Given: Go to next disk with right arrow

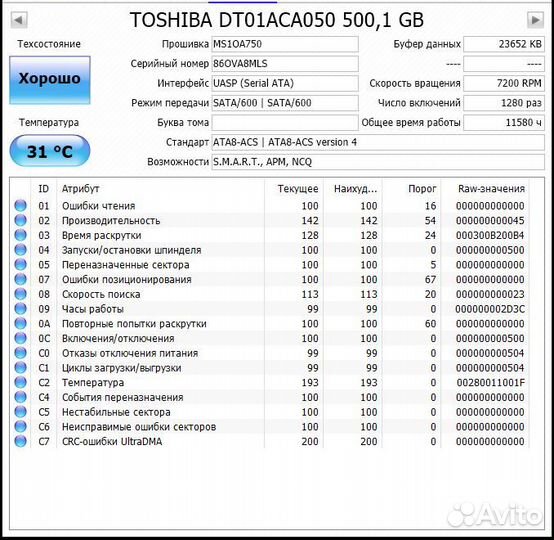Looking at the screenshot, I should click(x=535, y=19).
